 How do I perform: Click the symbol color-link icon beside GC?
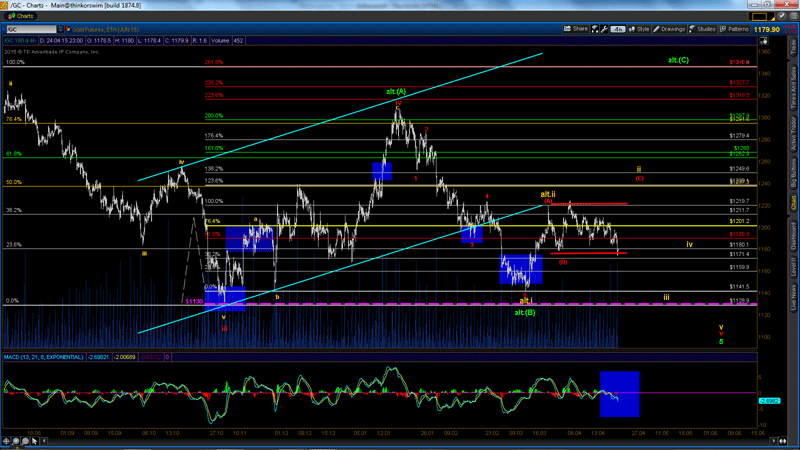pyautogui.click(x=66, y=30)
